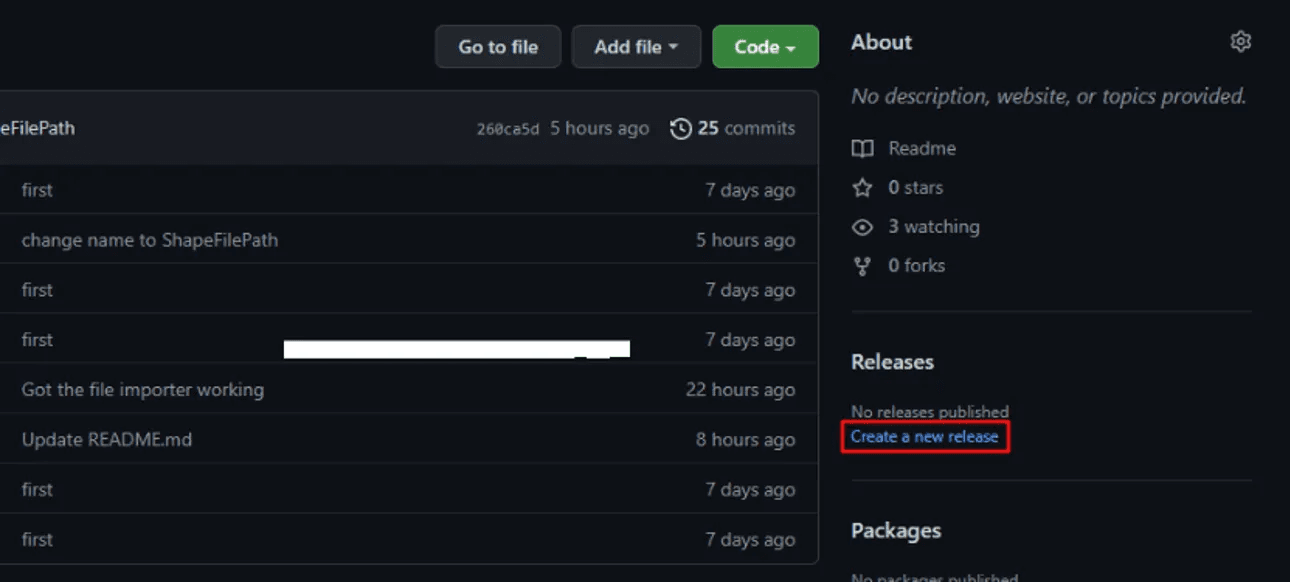Click the eye icon beside 3 watching

coord(862,227)
